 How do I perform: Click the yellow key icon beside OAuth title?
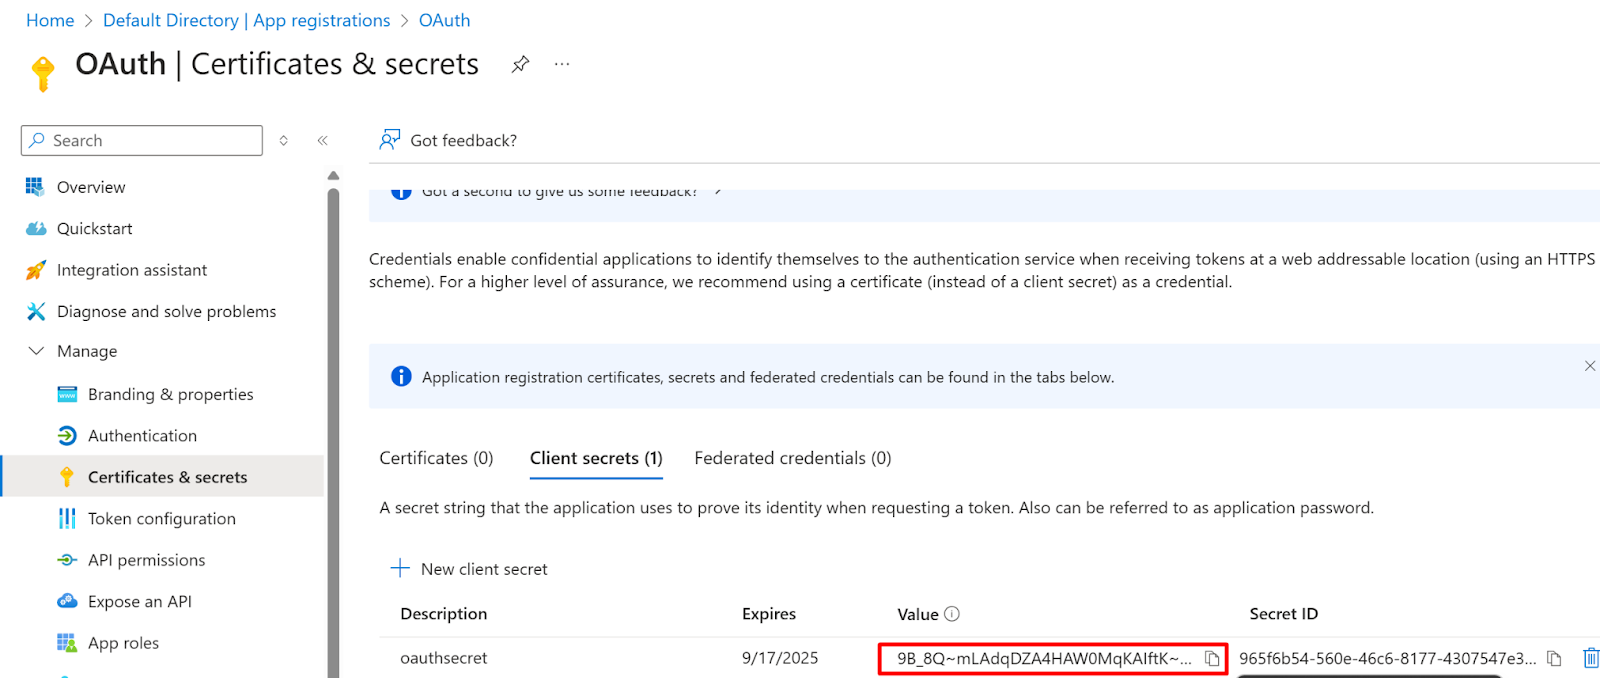click(43, 73)
